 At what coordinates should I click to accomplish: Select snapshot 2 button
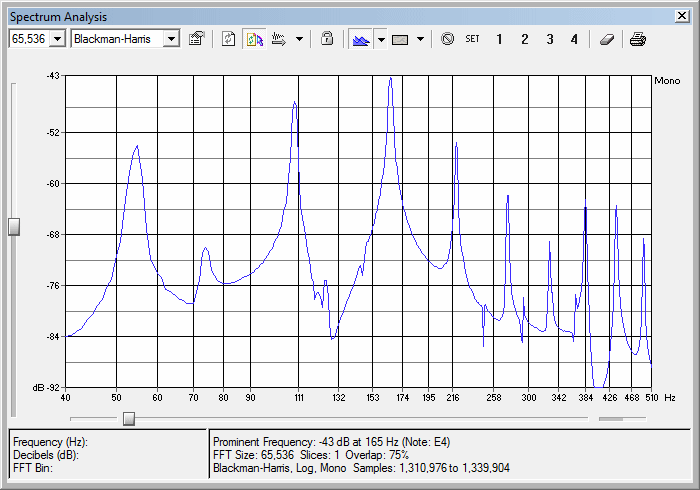[x=525, y=39]
